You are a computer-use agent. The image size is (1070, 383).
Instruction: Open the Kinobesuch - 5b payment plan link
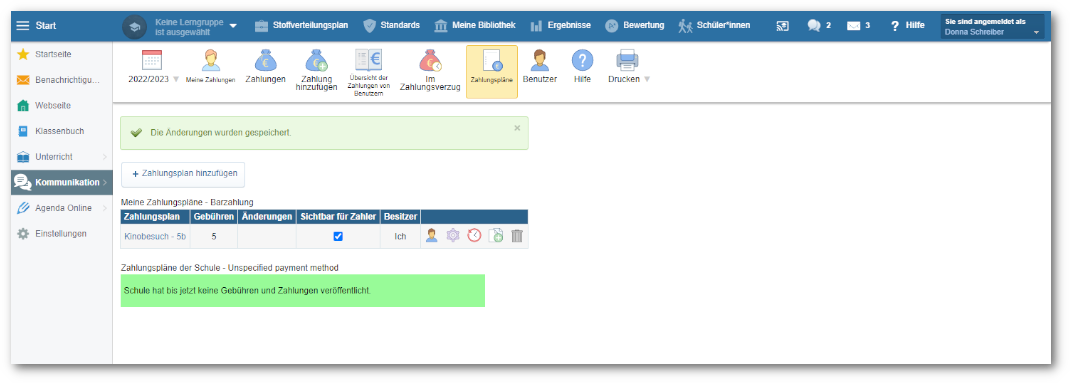(155, 236)
